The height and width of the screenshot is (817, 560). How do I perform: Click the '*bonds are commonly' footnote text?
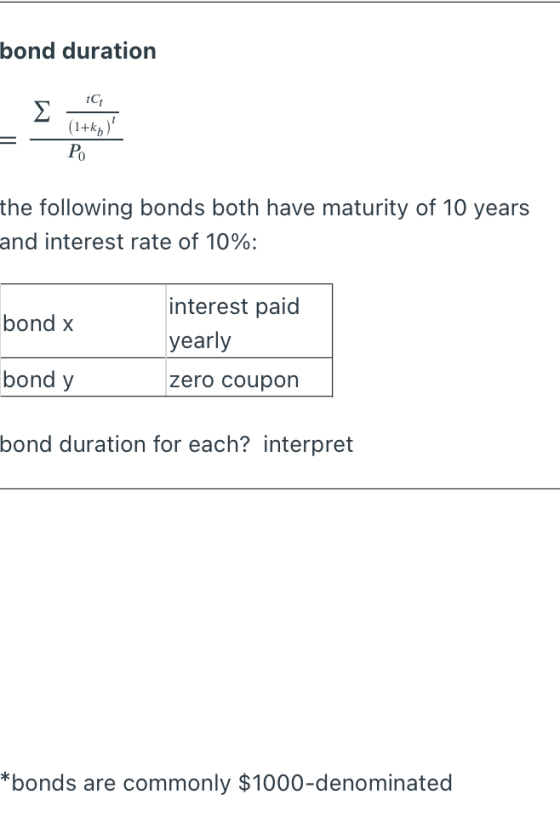[115, 783]
